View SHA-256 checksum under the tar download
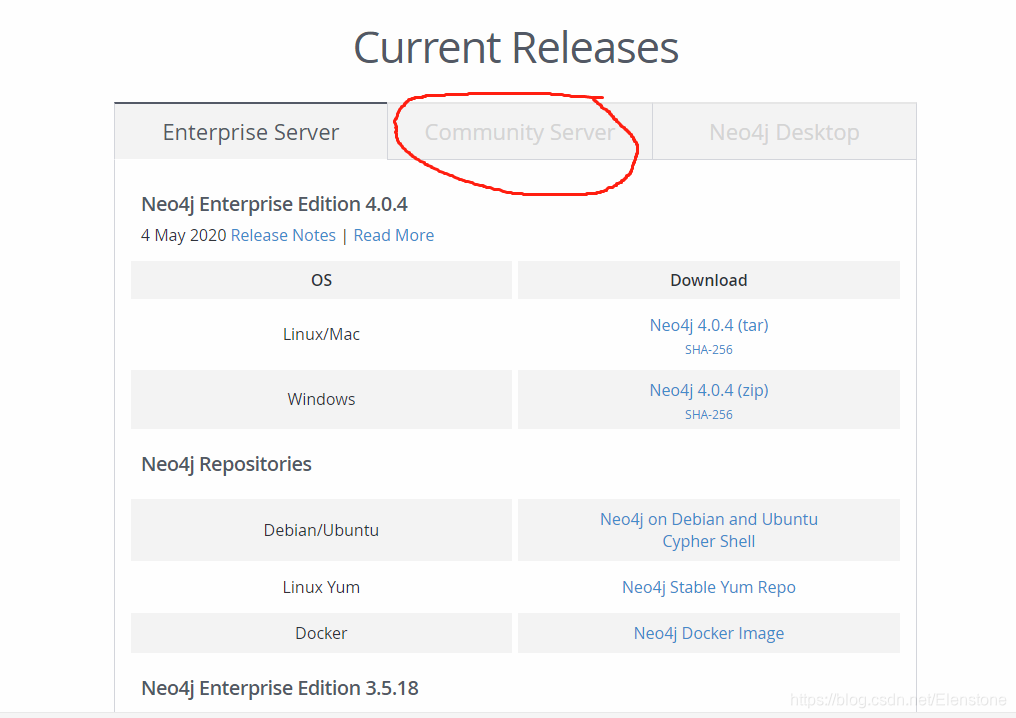The height and width of the screenshot is (718, 1016). tap(709, 349)
